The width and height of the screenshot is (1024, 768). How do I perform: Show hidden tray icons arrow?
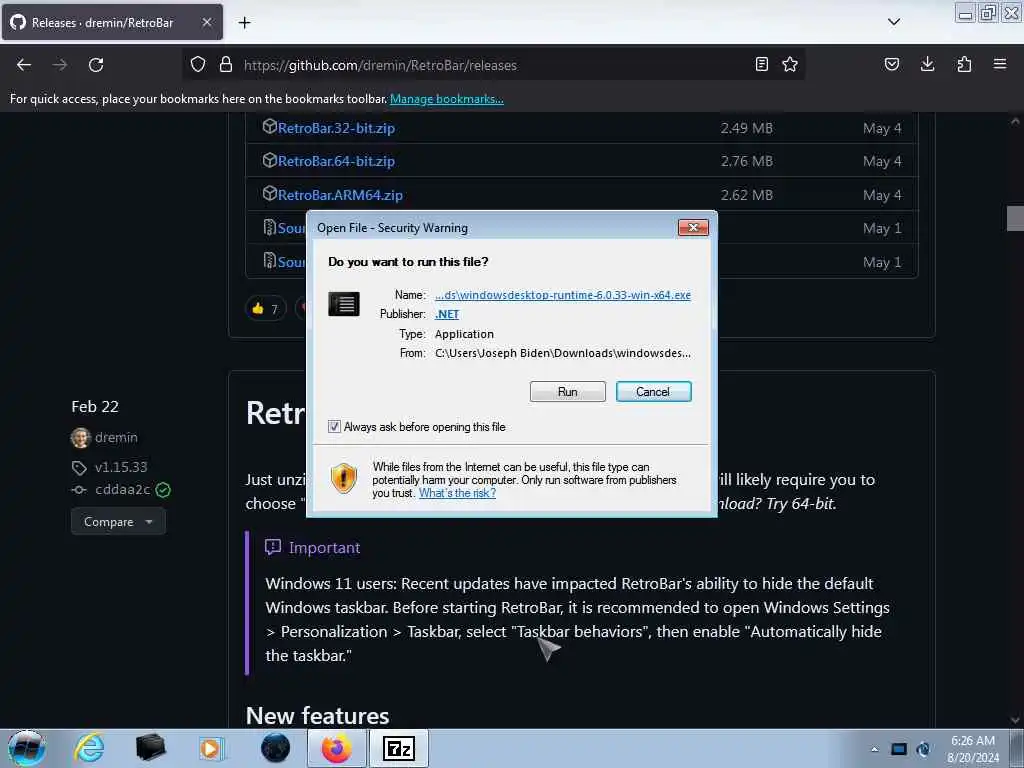874,749
